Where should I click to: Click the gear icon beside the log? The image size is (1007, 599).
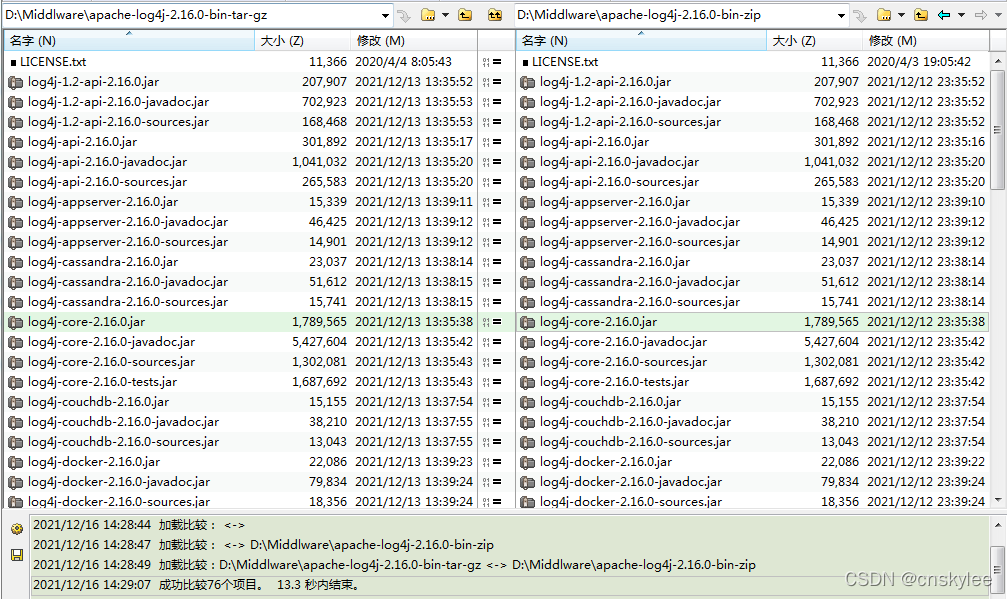pyautogui.click(x=17, y=529)
